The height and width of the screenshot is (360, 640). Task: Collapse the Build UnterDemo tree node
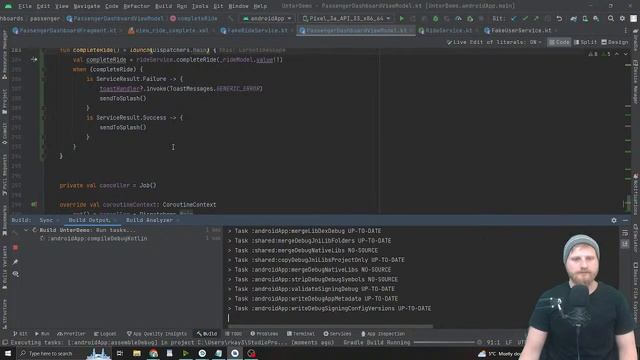(x=26, y=230)
